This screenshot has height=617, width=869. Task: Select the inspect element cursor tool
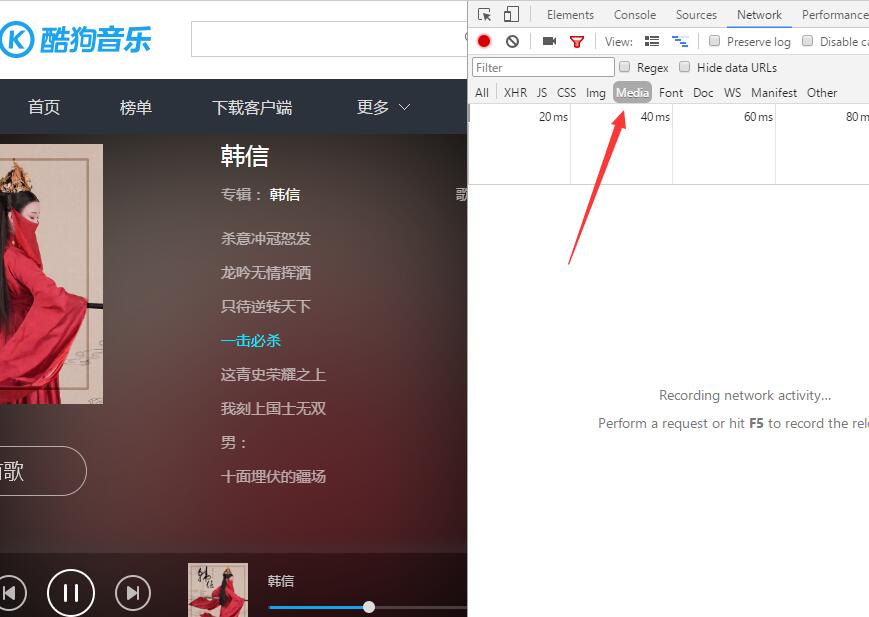pos(485,14)
